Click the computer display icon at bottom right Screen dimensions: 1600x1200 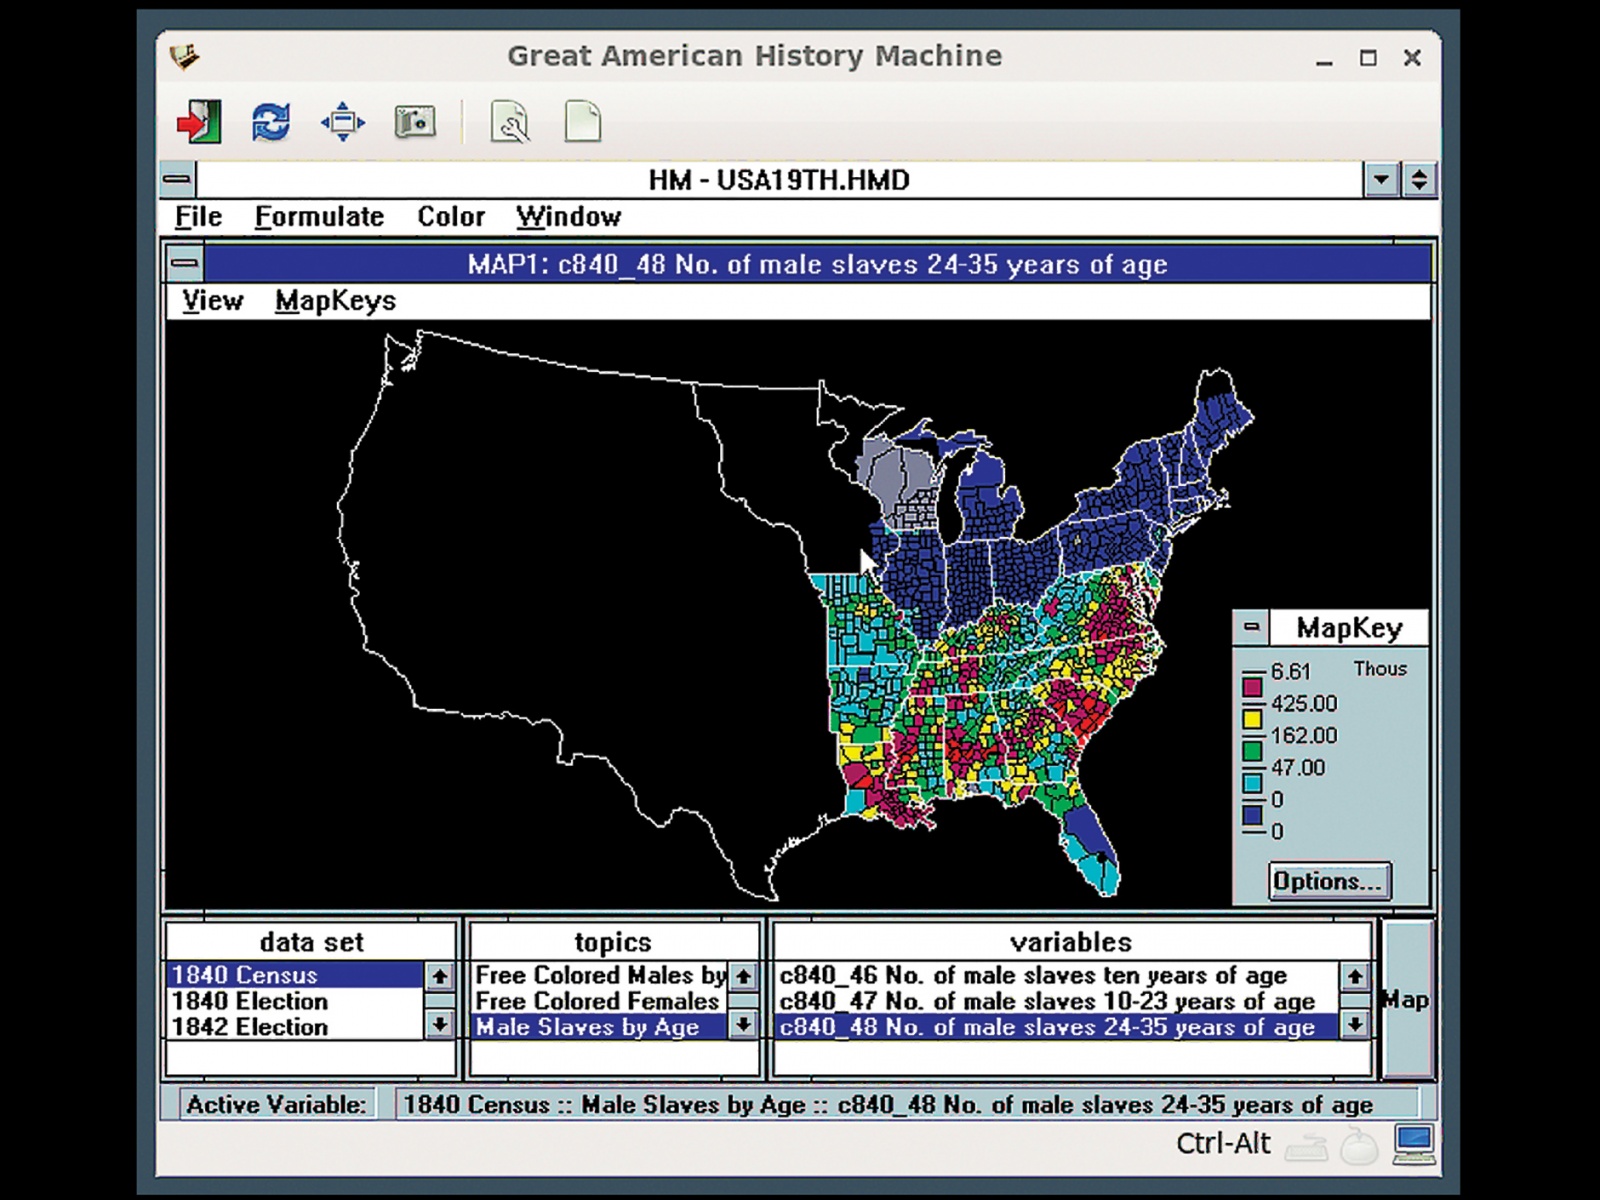[x=1414, y=1144]
